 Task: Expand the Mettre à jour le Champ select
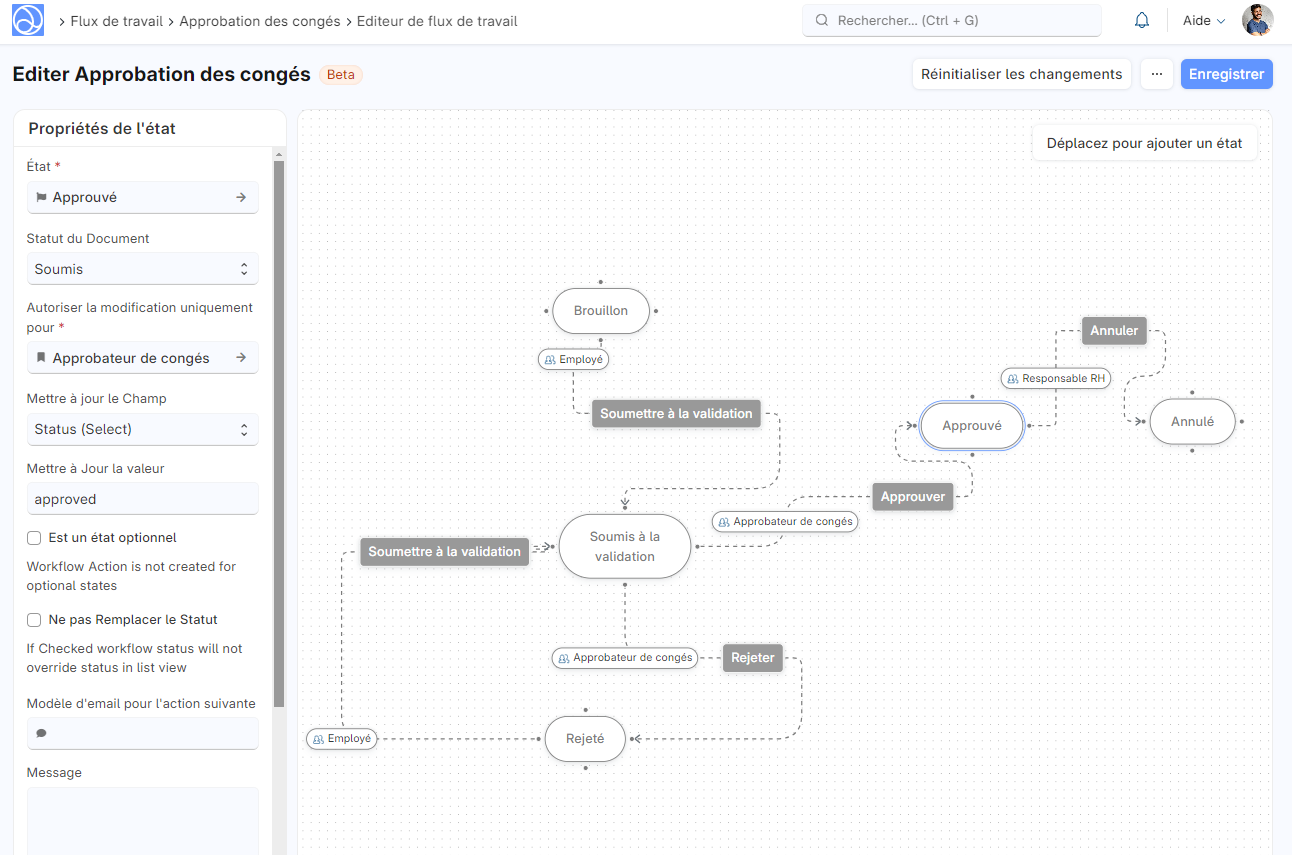coord(142,429)
